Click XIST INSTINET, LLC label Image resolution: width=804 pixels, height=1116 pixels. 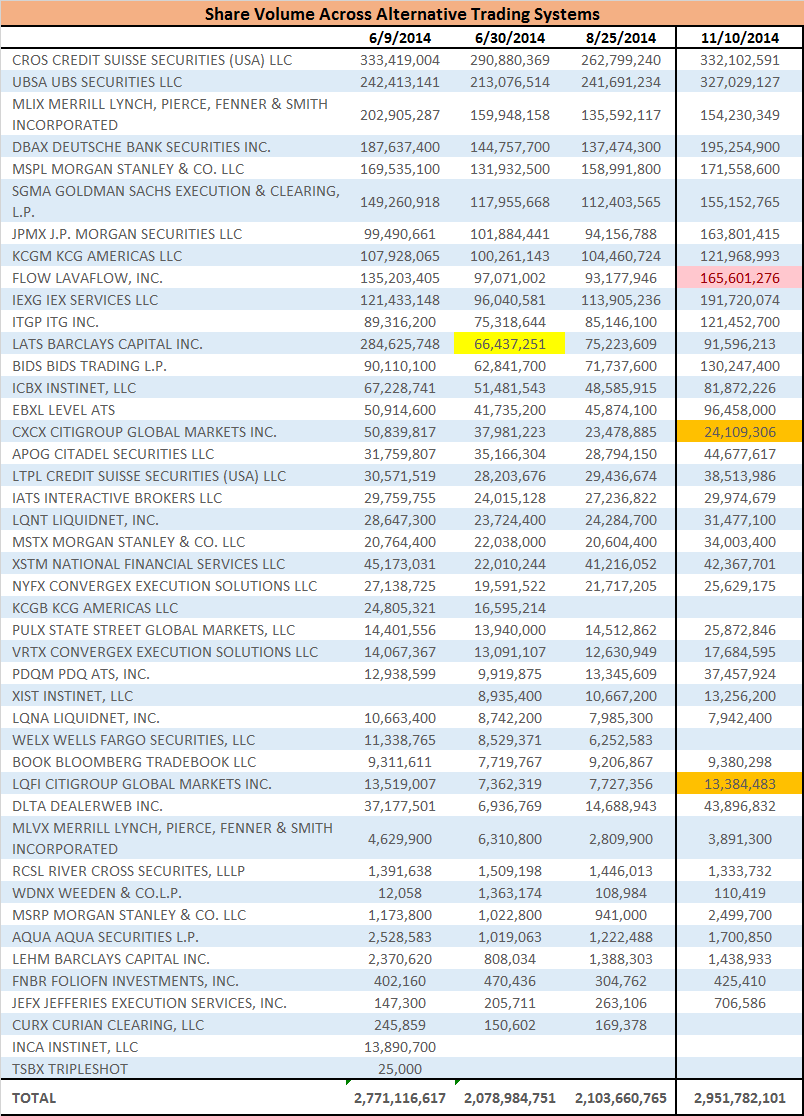pos(73,698)
